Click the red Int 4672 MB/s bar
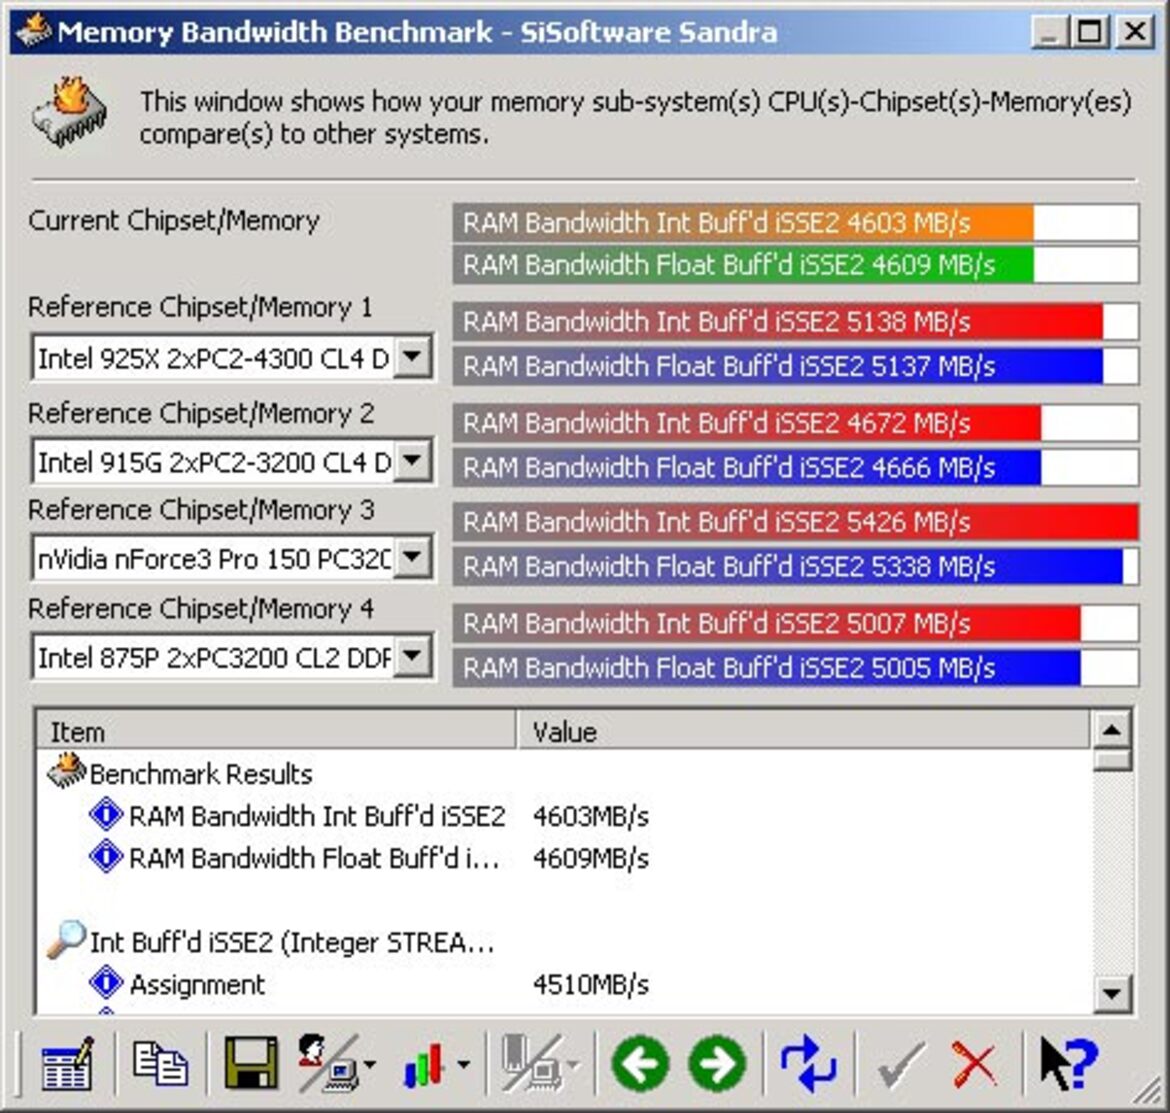 pyautogui.click(x=747, y=423)
